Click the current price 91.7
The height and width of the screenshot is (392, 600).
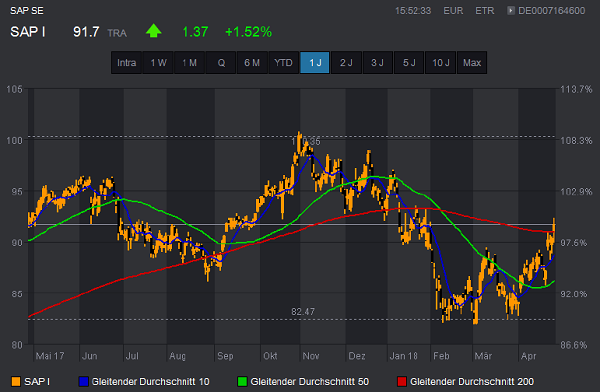pos(86,32)
